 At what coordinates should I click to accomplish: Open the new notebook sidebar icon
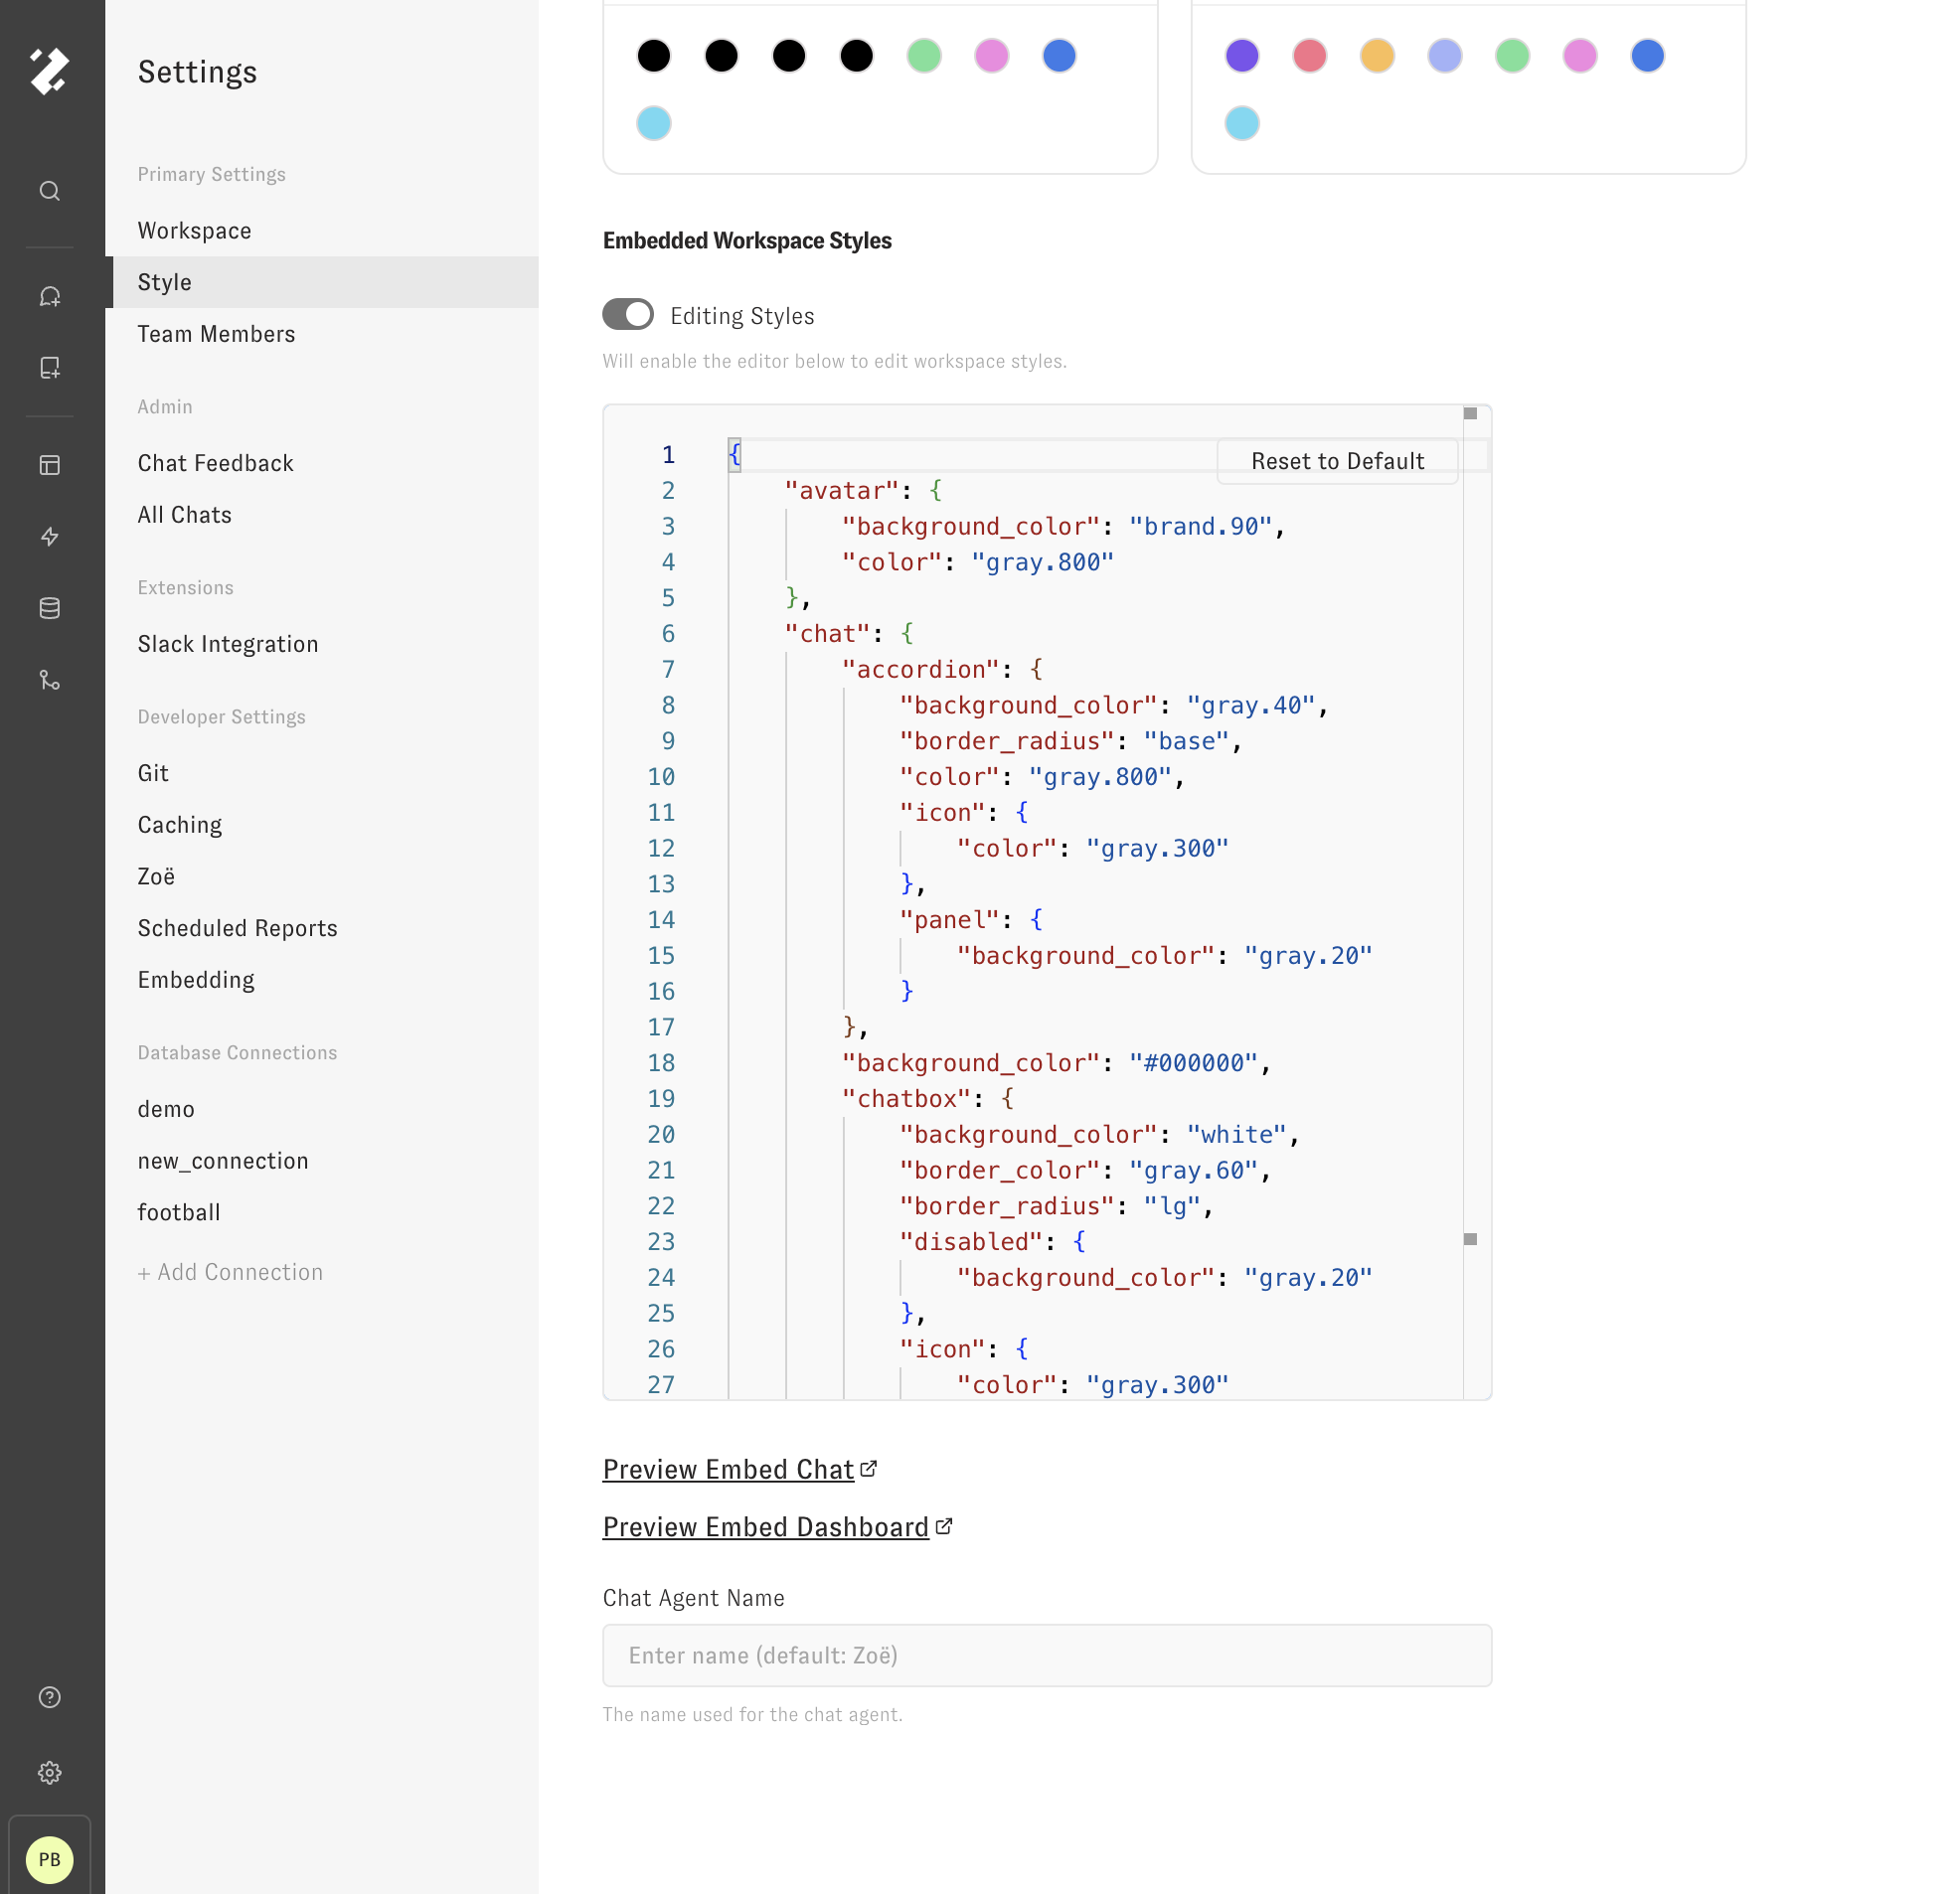tap(49, 368)
